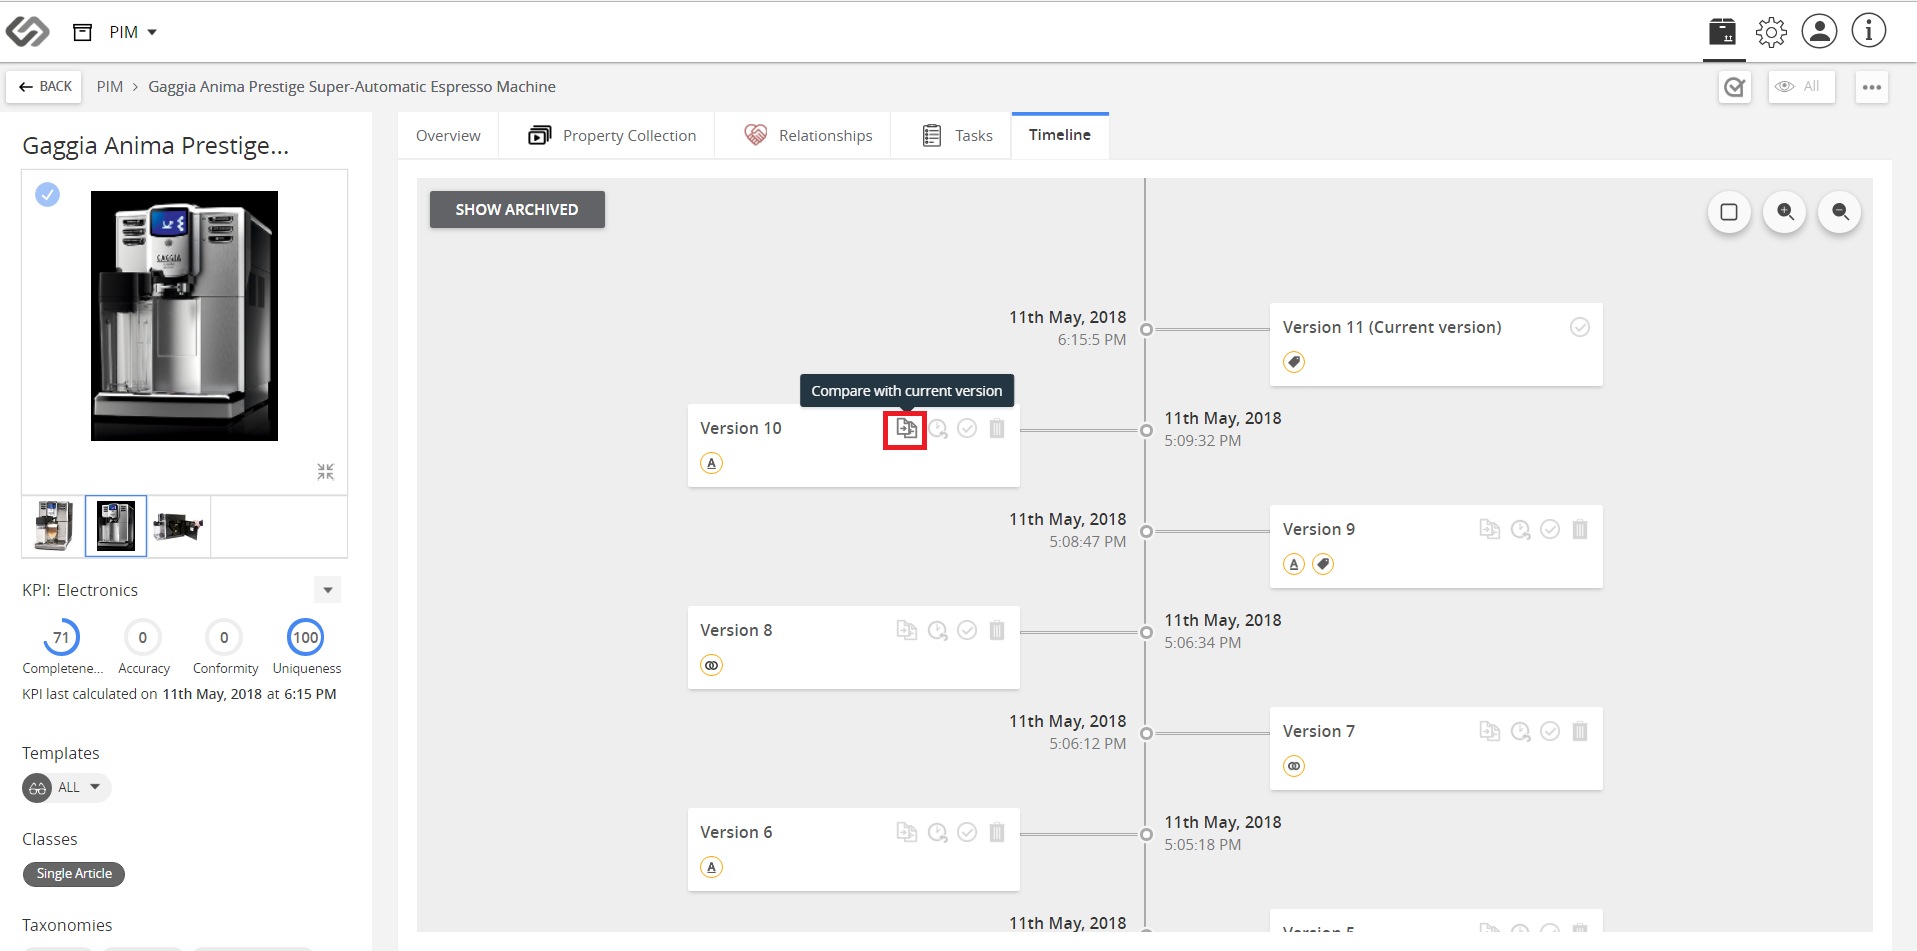Delete Version 7 with trash icon
The image size is (1917, 951).
1580,731
